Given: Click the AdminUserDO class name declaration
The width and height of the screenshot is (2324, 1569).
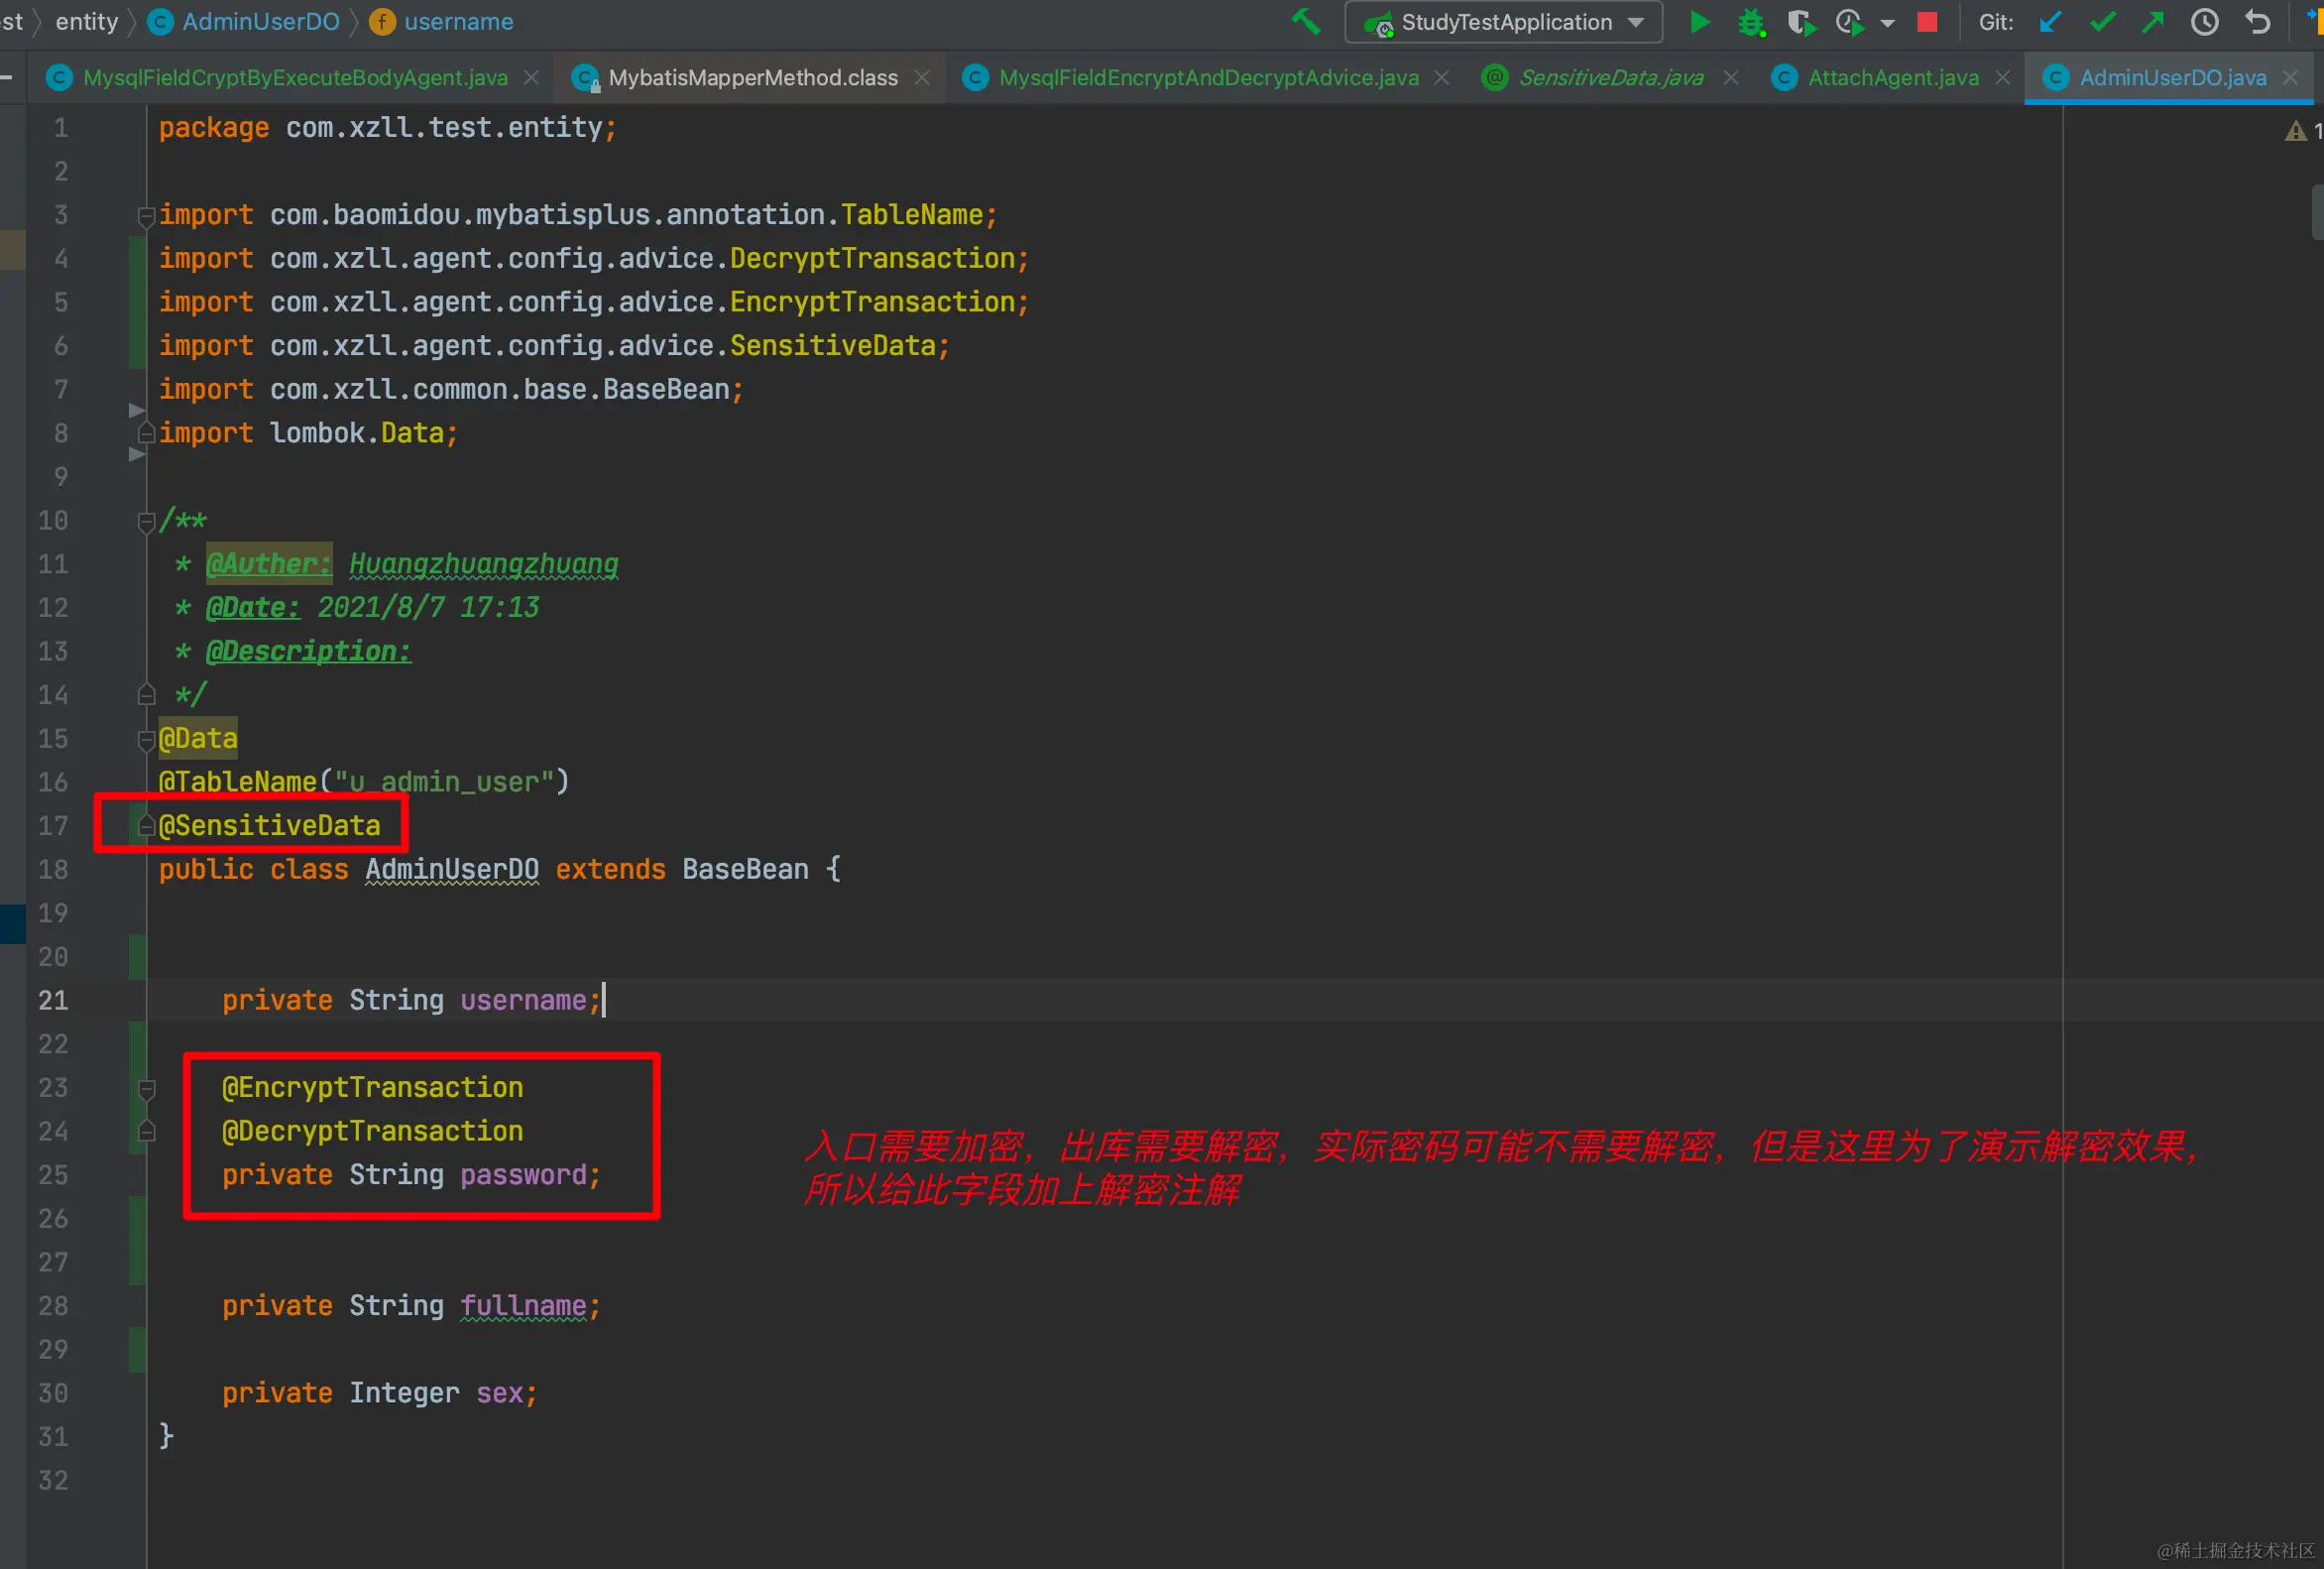Looking at the screenshot, I should click(x=452, y=870).
